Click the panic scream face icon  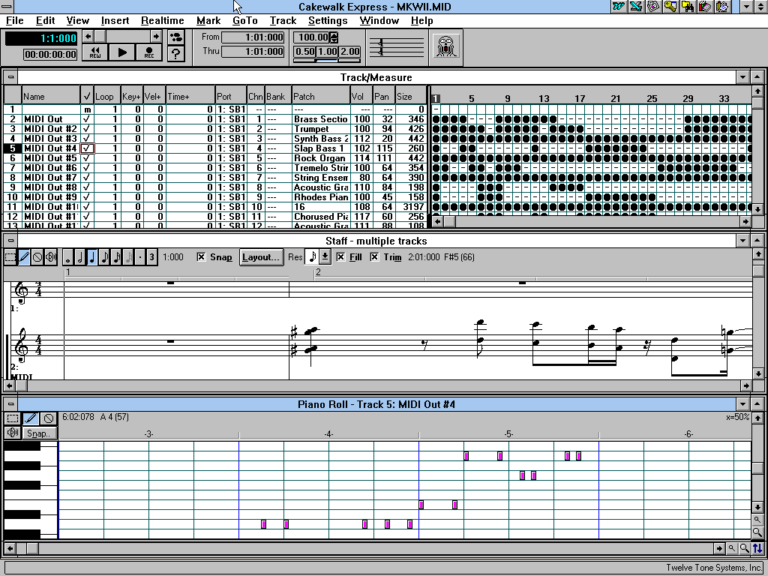point(444,45)
